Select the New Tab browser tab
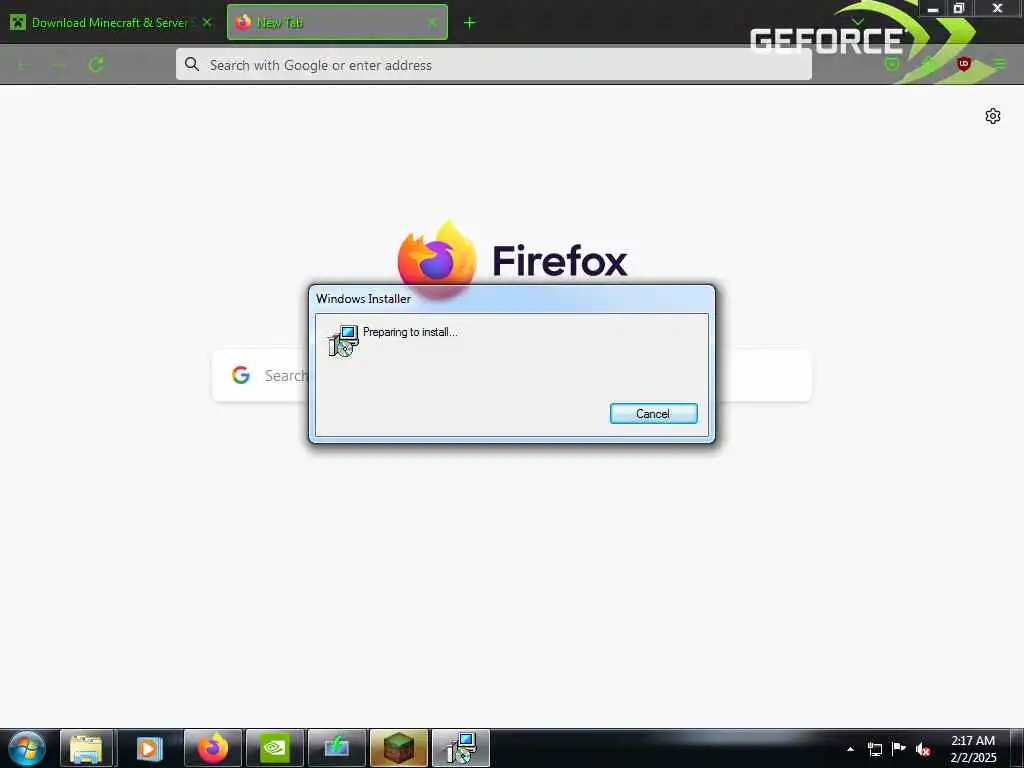This screenshot has width=1024, height=768. (x=337, y=23)
